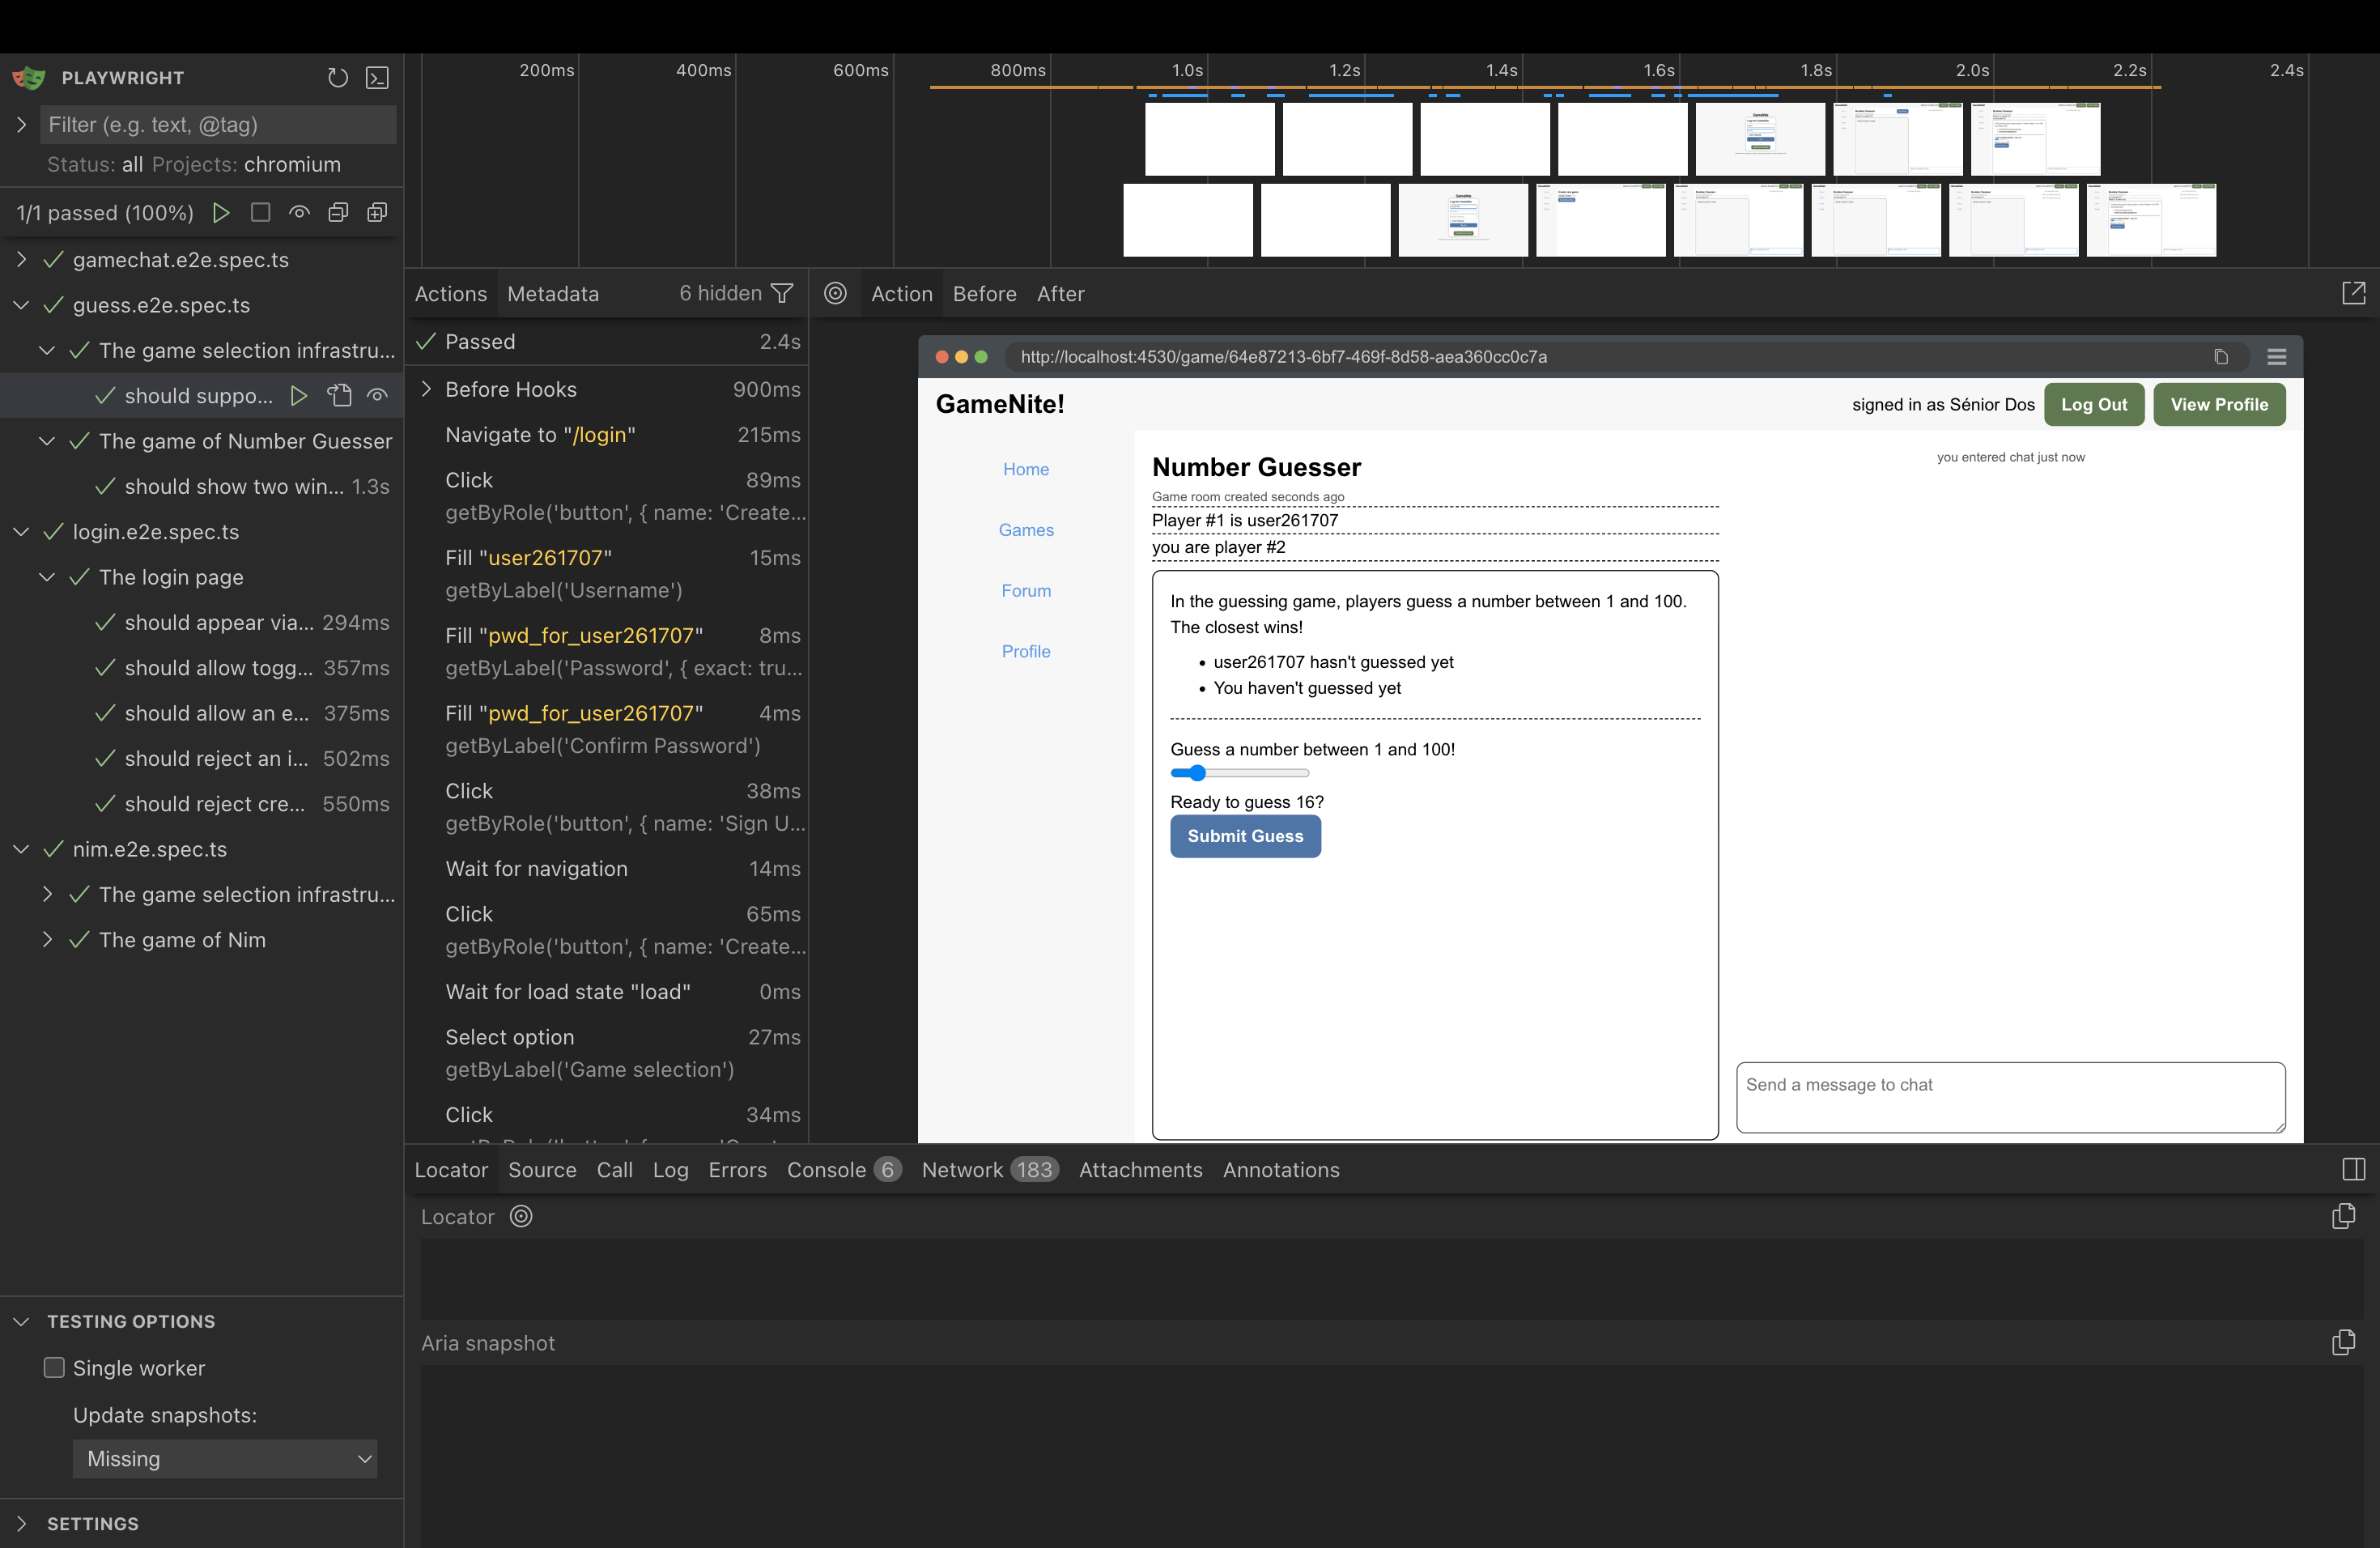Enable the Single worker checkbox
Image resolution: width=2380 pixels, height=1548 pixels.
53,1368
